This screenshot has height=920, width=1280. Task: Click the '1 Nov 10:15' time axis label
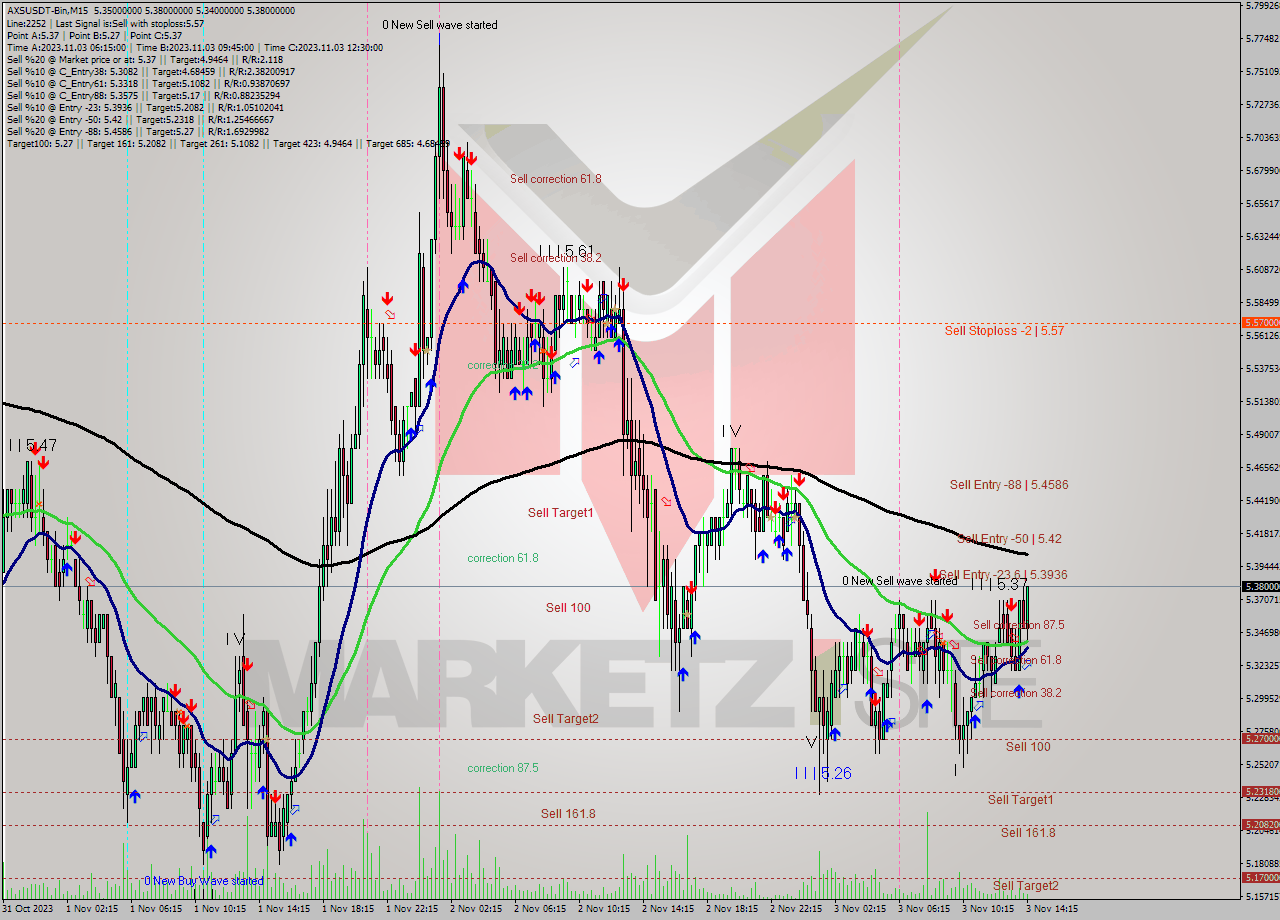[x=221, y=909]
